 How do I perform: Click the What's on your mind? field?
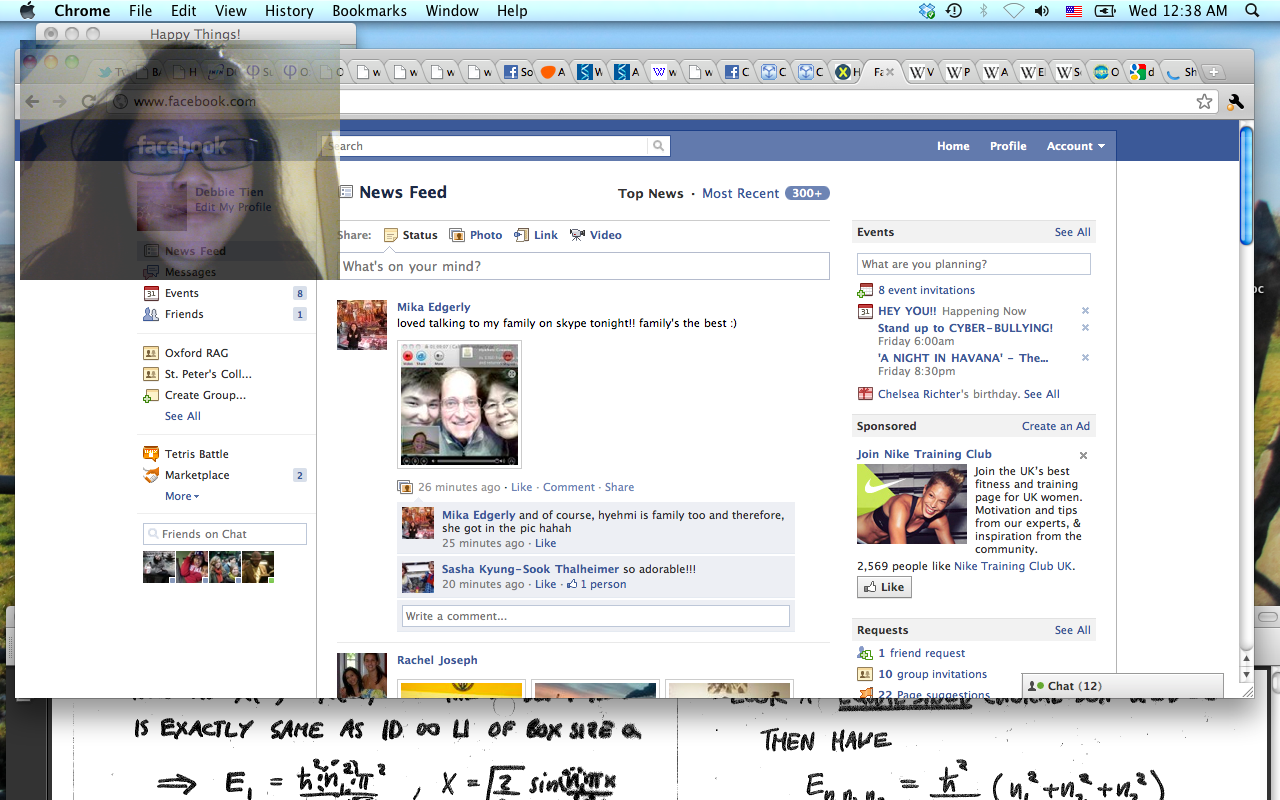coord(584,266)
